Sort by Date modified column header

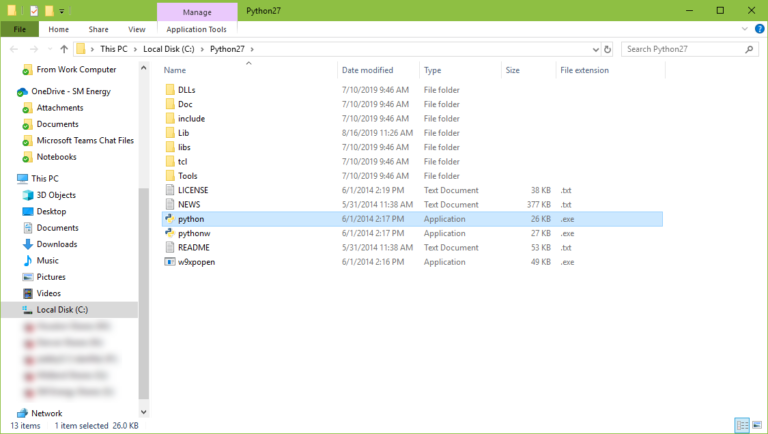click(367, 70)
